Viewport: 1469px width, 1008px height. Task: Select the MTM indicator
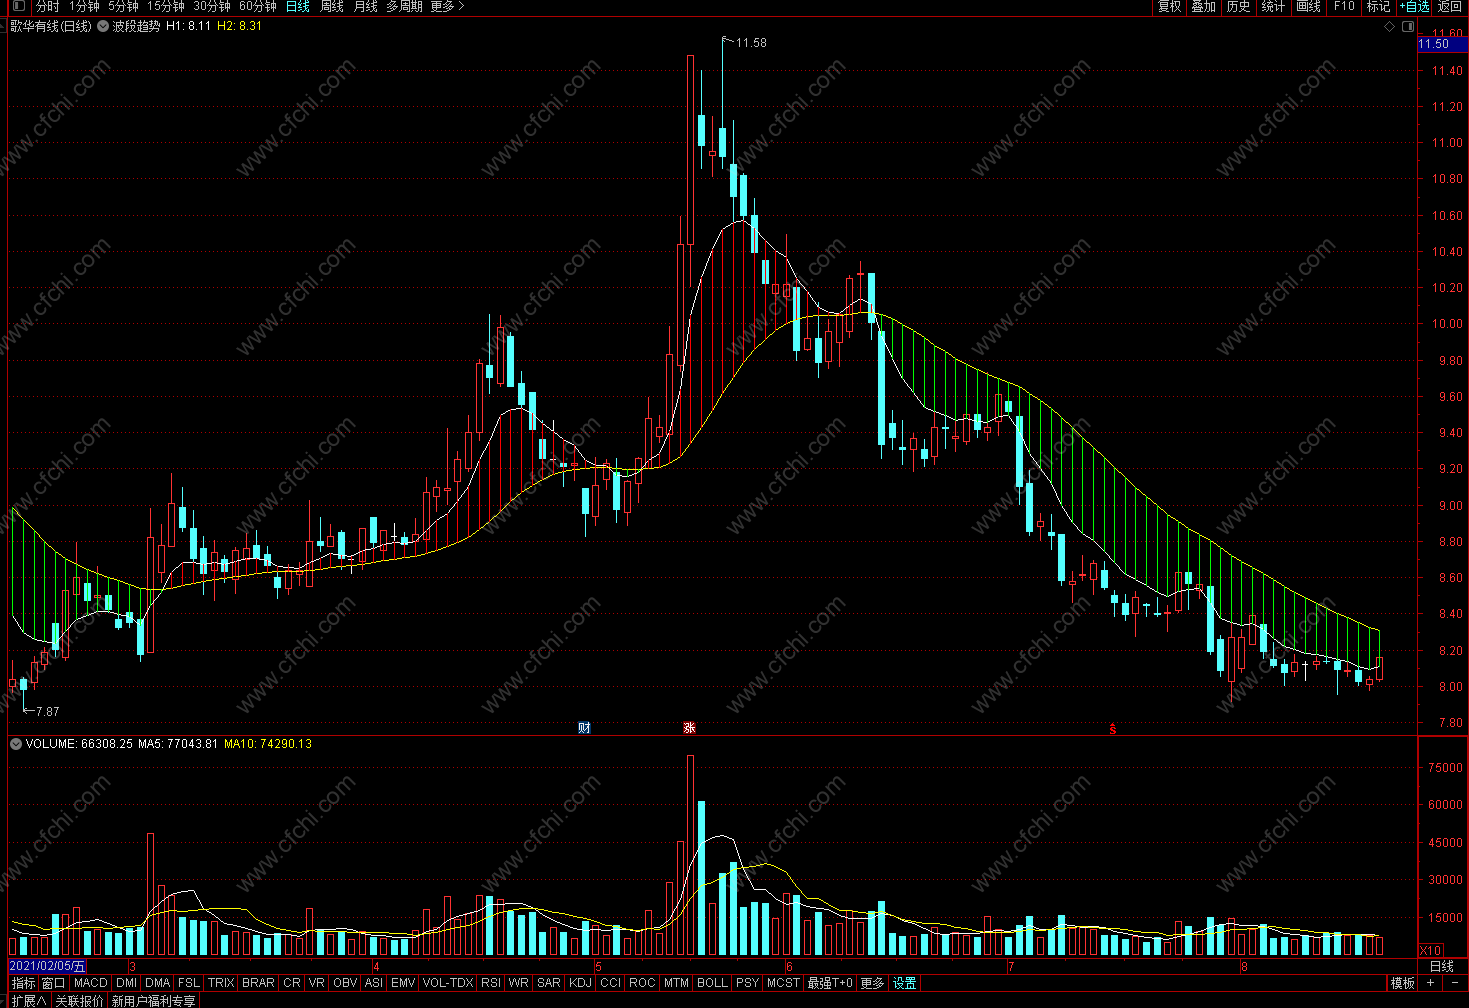pos(676,983)
